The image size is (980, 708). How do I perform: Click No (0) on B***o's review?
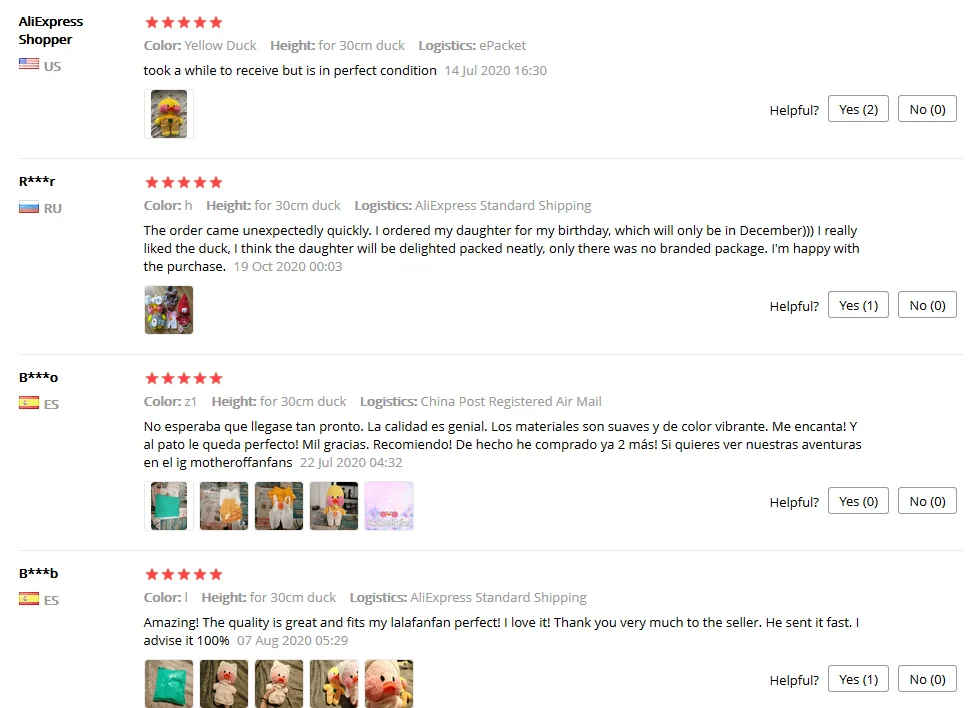pos(928,501)
